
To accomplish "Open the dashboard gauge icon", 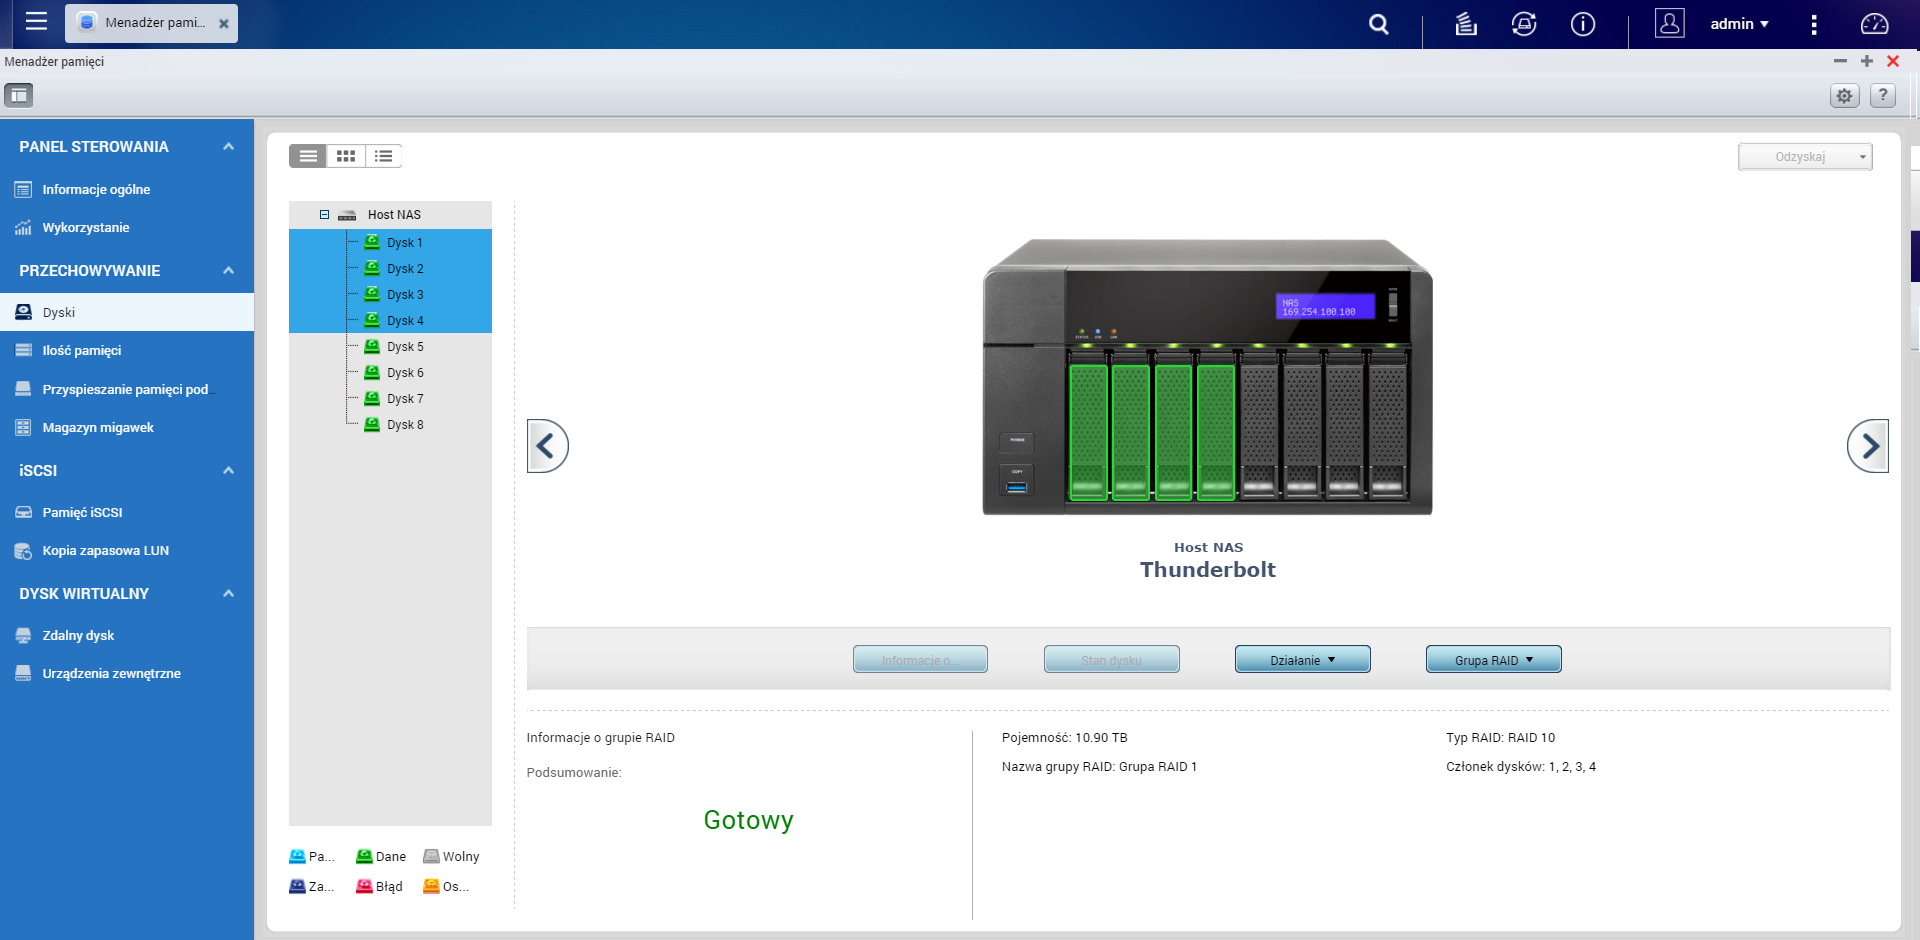I will click(x=1875, y=24).
